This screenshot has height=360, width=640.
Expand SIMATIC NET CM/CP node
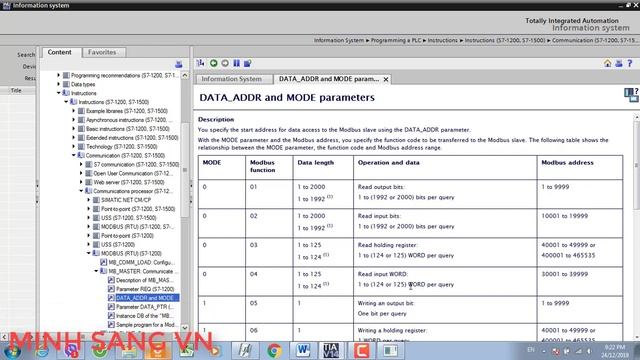89,200
